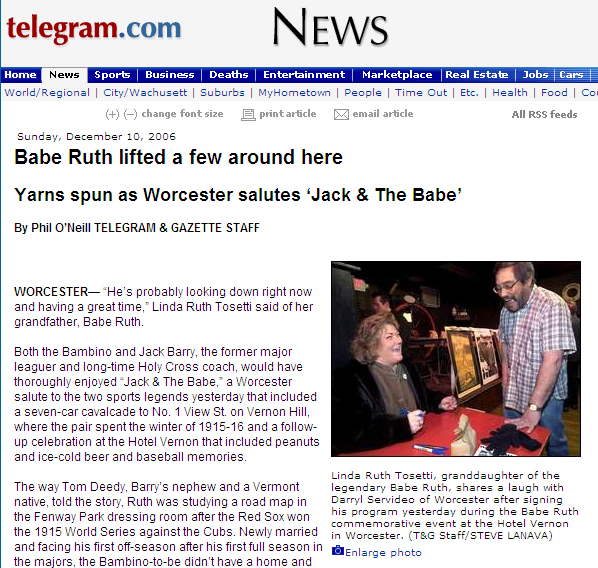Click the World/Regional sublink
Viewport: 598px width, 568px height.
(x=47, y=93)
